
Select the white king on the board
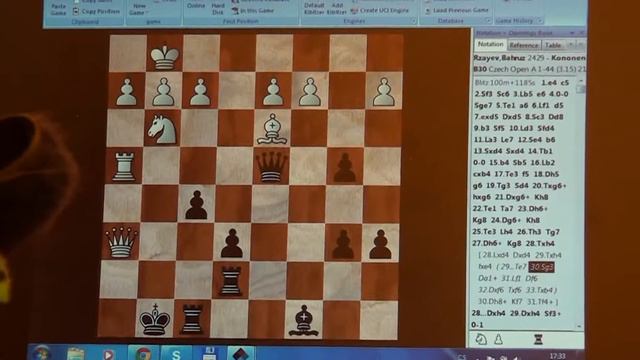pos(164,57)
